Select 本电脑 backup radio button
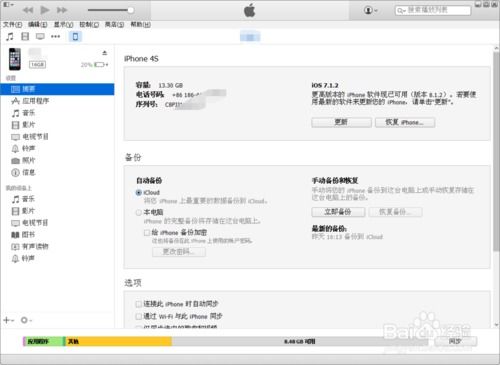This screenshot has width=500, height=365. [x=139, y=212]
